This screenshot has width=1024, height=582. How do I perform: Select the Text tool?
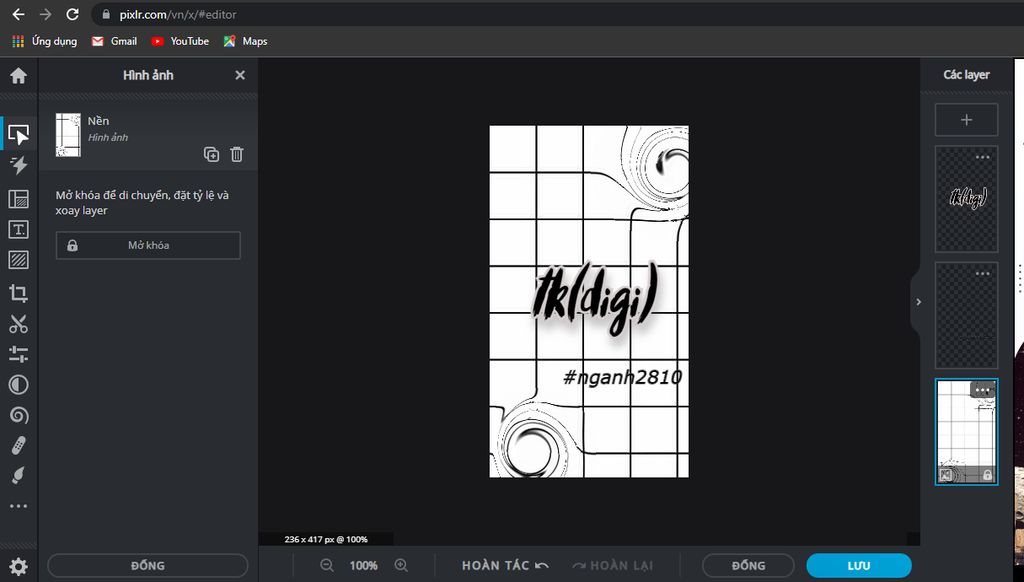tap(18, 229)
